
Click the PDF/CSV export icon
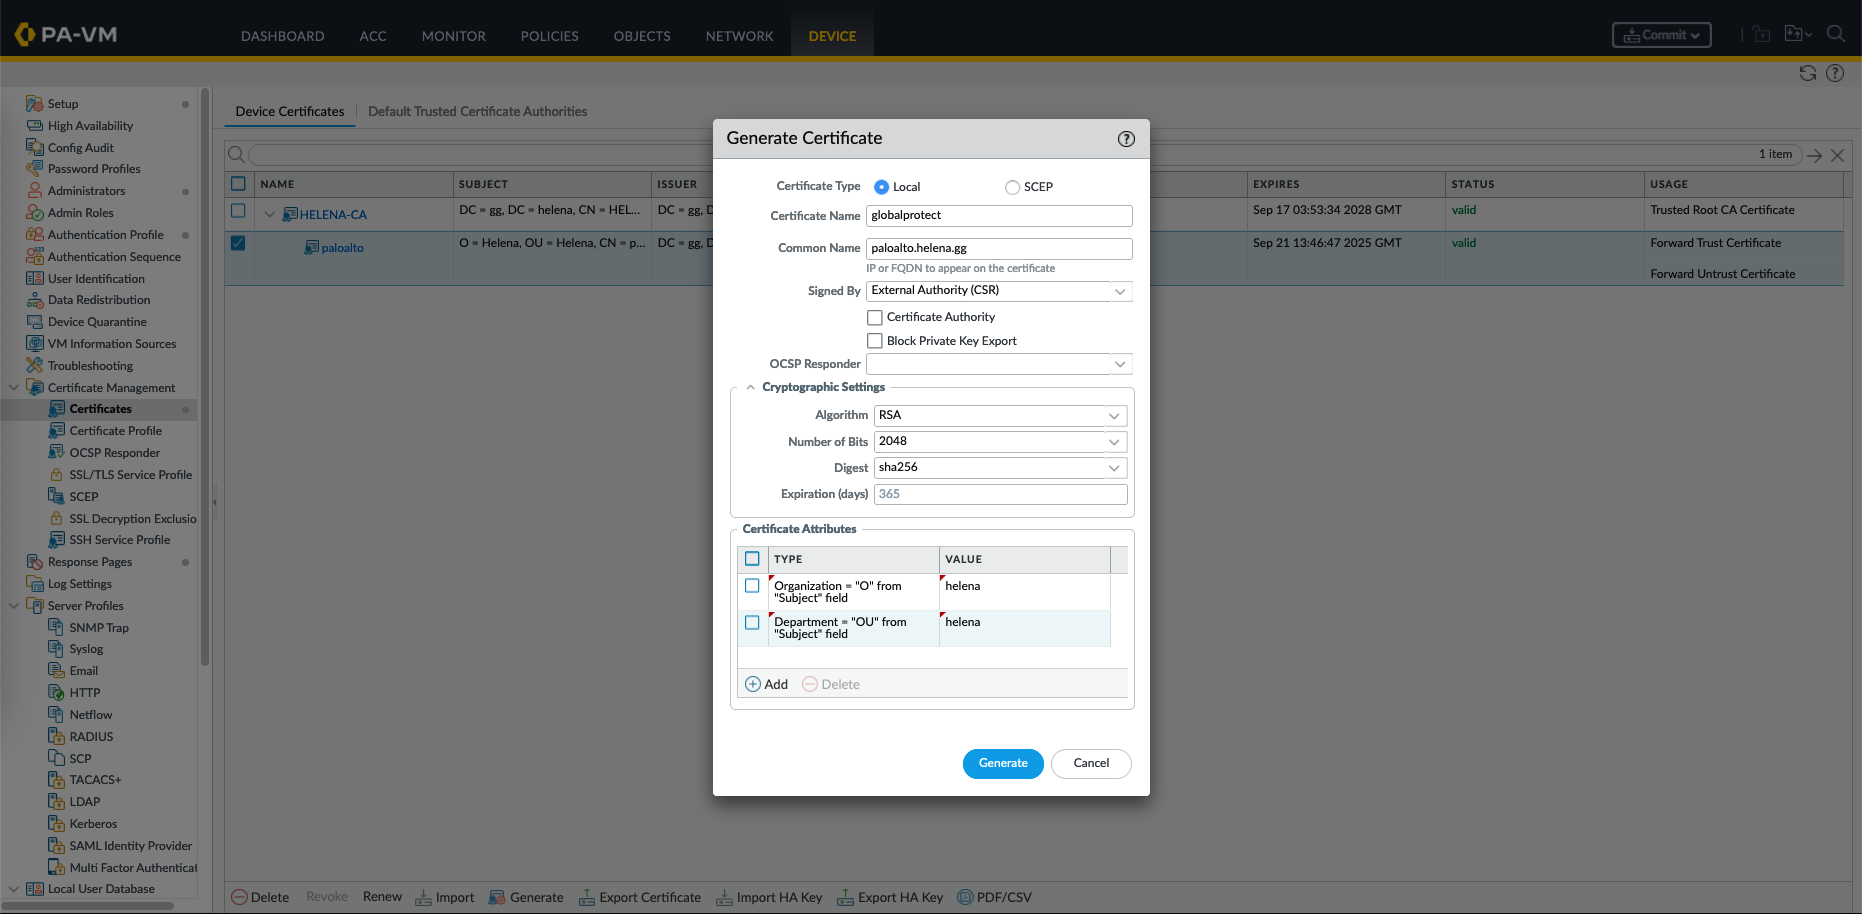point(965,897)
